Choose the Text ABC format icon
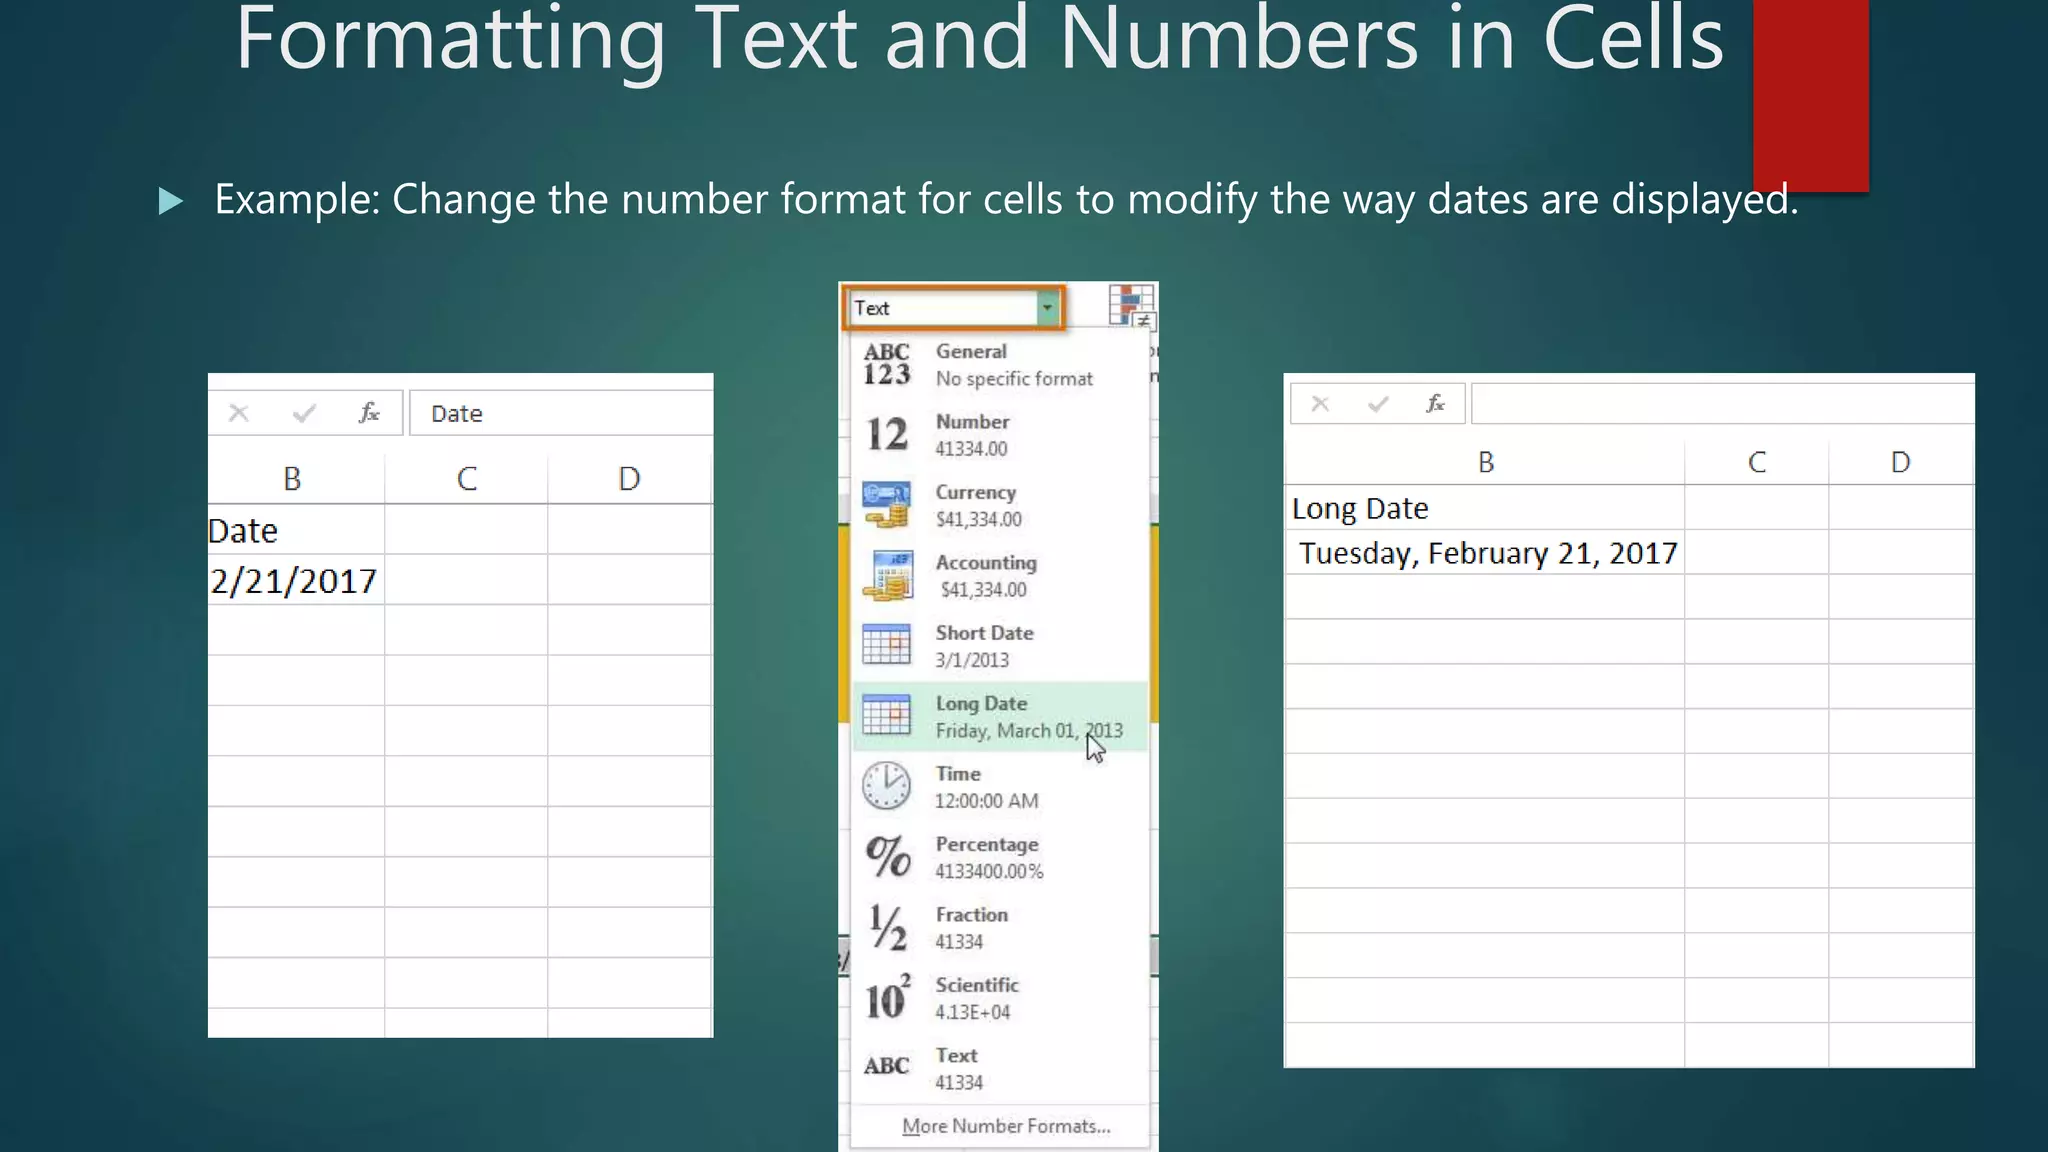Viewport: 2048px width, 1152px height. pos(887,1066)
